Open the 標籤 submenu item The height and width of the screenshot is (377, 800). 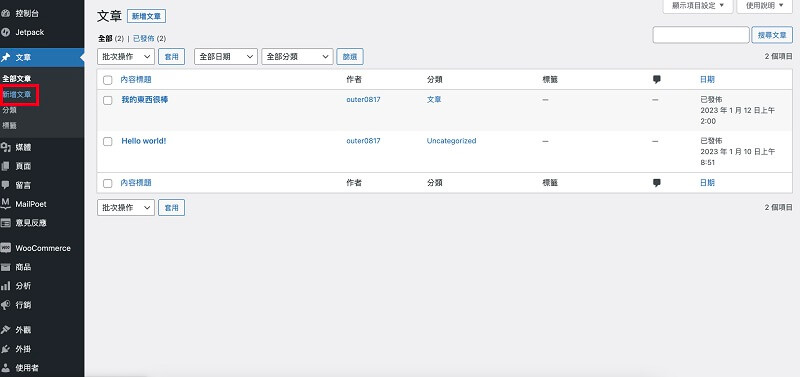9,125
